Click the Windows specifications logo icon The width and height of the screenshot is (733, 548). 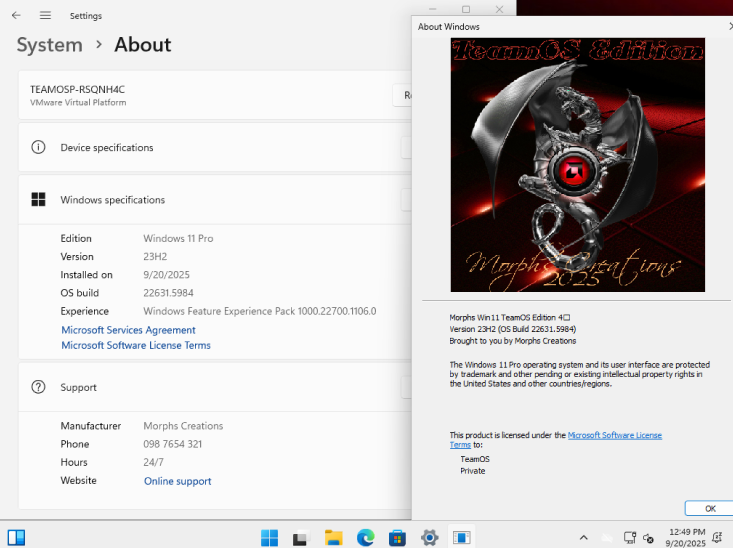[x=38, y=200]
